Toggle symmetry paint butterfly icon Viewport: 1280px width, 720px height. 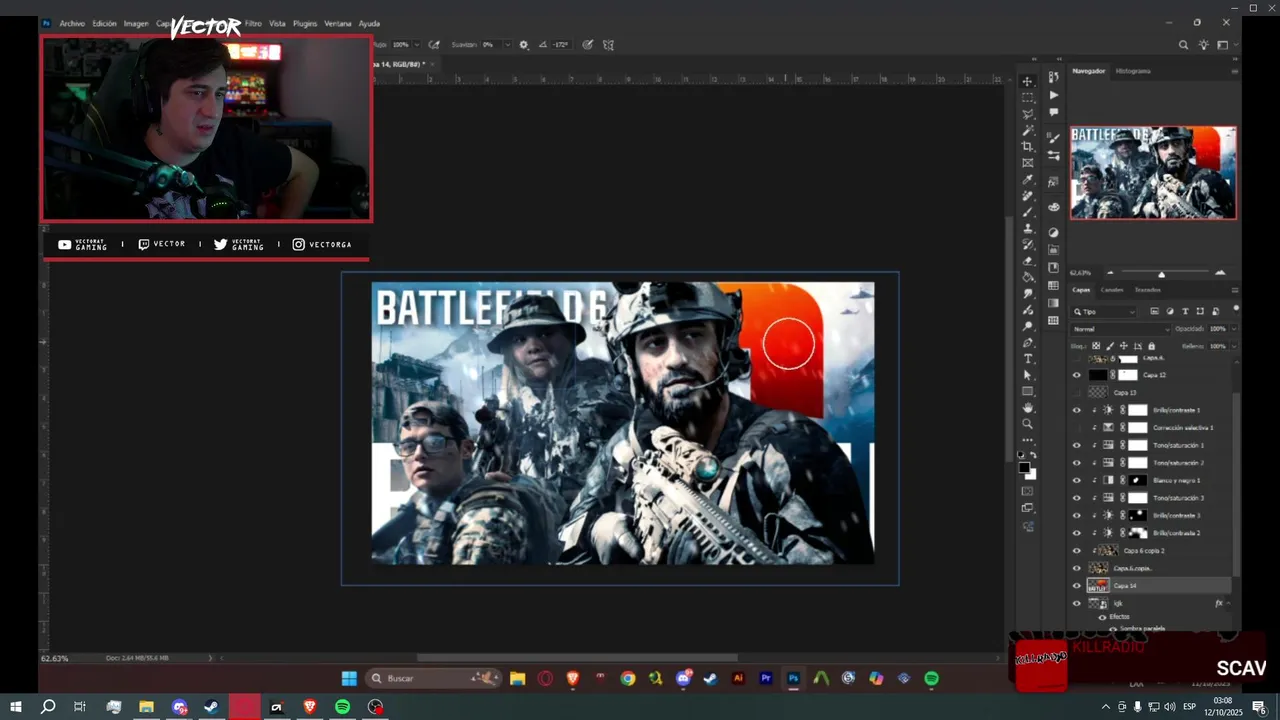coord(608,45)
